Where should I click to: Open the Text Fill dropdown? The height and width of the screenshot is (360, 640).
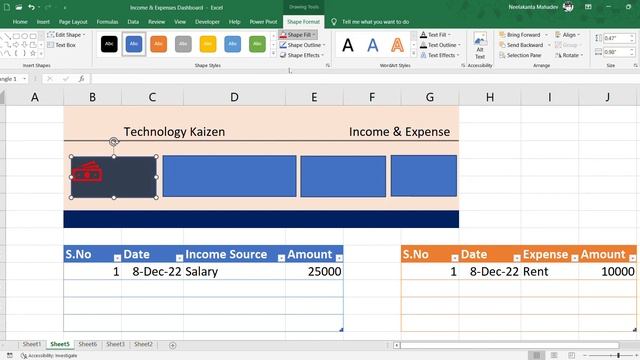[x=436, y=35]
